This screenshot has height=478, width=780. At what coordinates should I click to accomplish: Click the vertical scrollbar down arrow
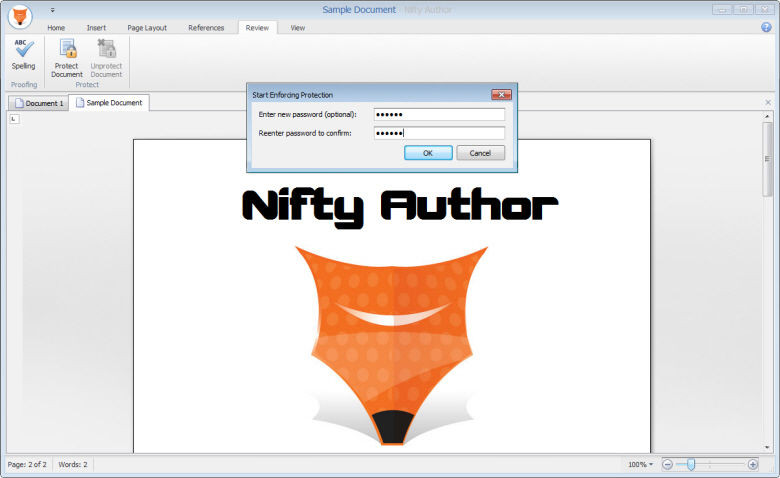click(767, 448)
